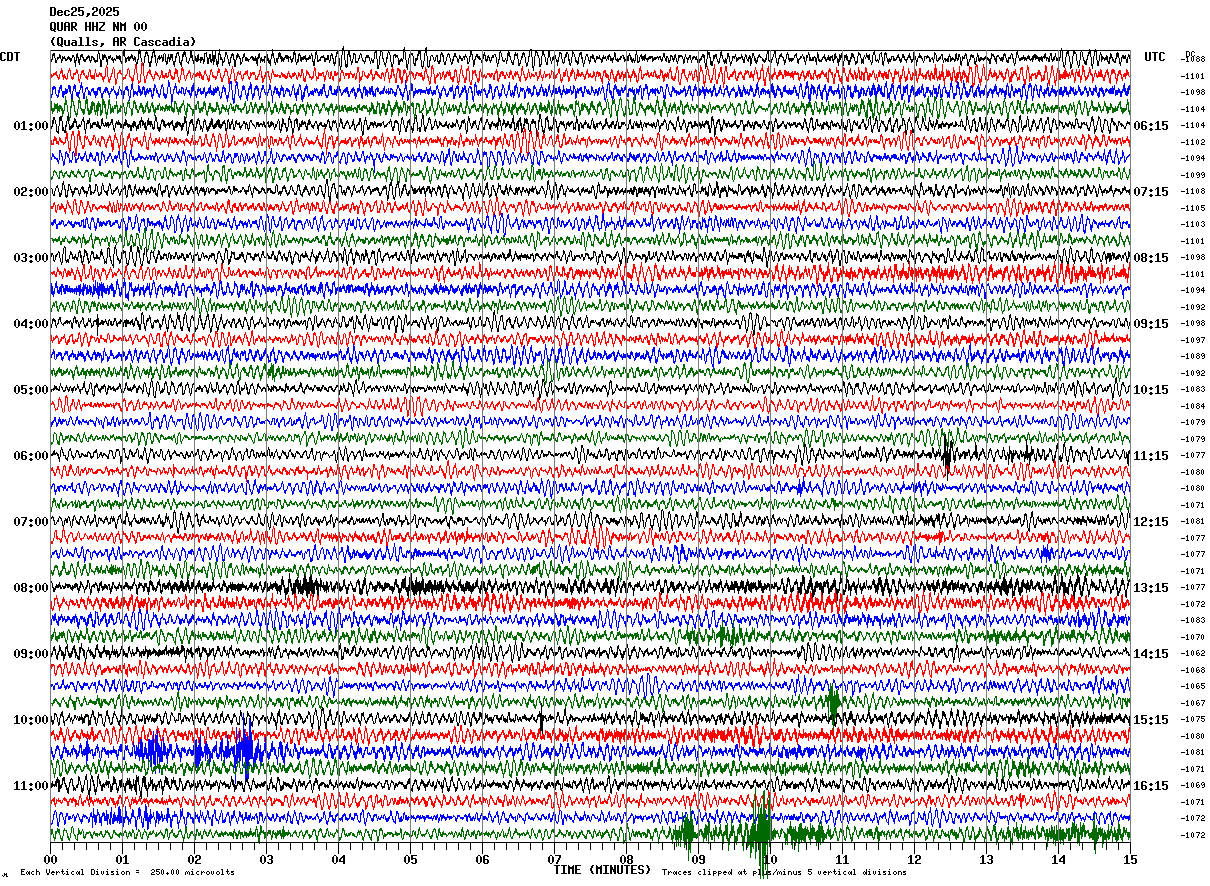This screenshot has width=1210, height=886.
Task: Click the 16:15 UTC time label
Action: [x=1151, y=786]
